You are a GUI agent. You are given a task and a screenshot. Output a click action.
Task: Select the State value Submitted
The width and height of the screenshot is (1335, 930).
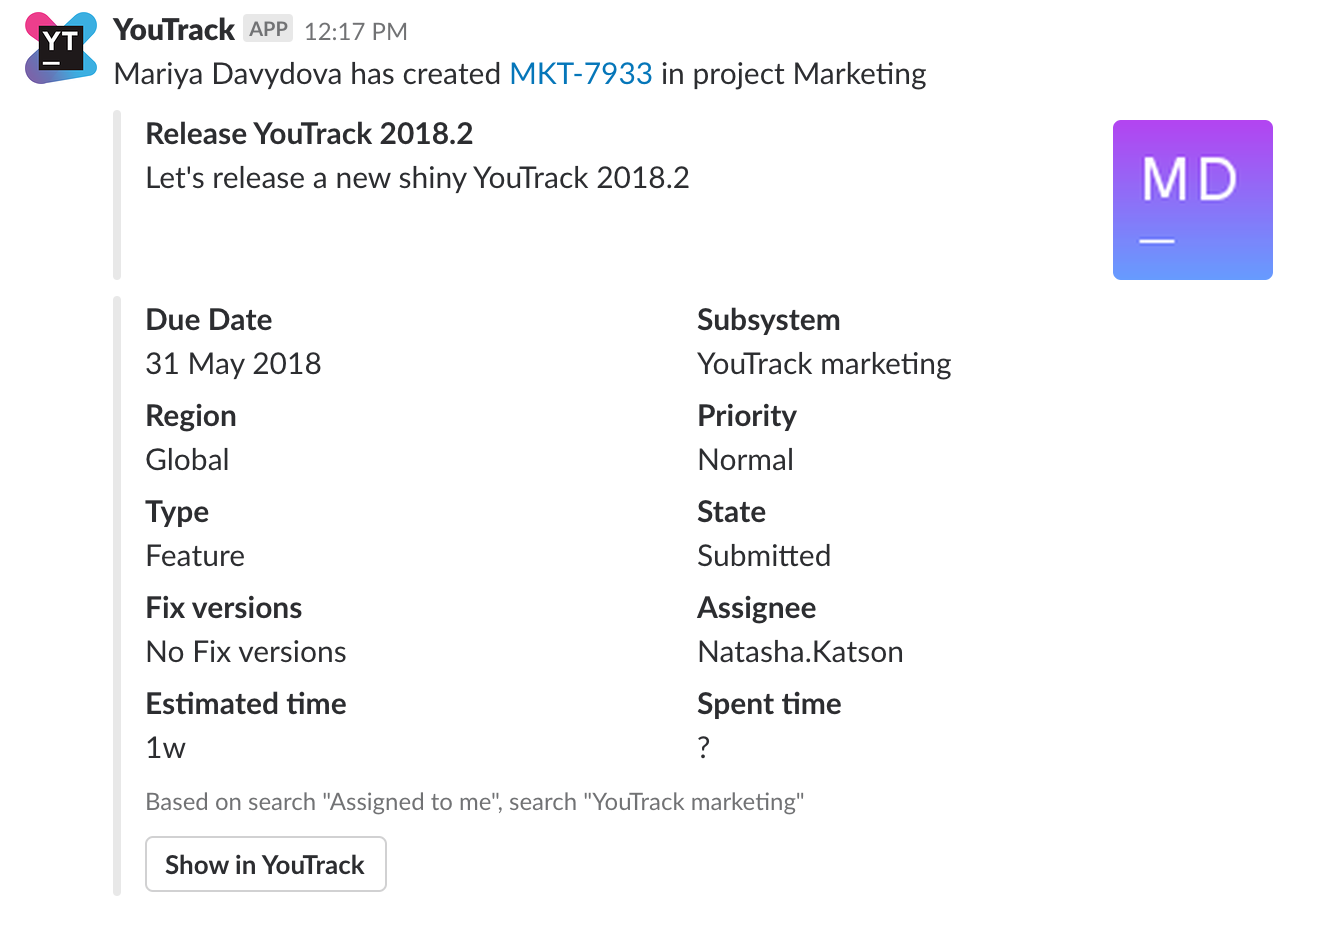coord(763,555)
